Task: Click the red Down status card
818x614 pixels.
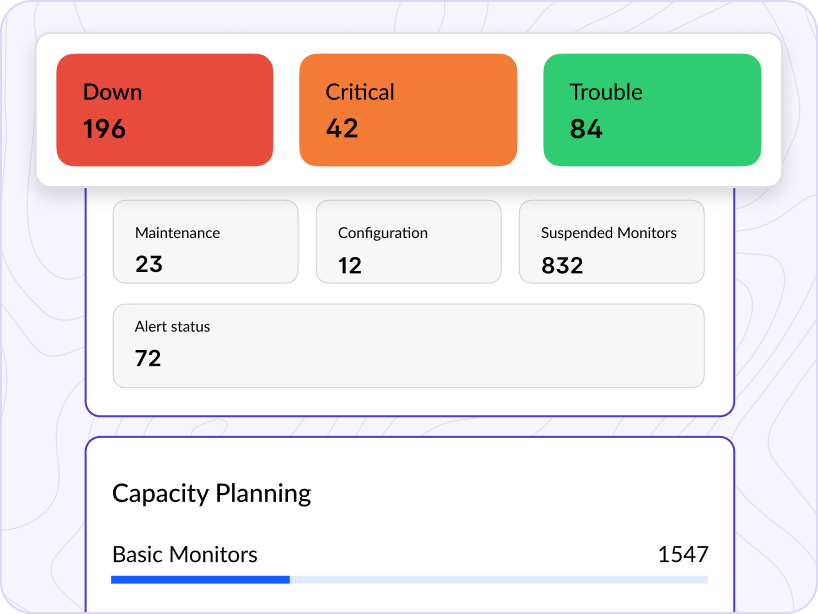Action: coord(164,109)
